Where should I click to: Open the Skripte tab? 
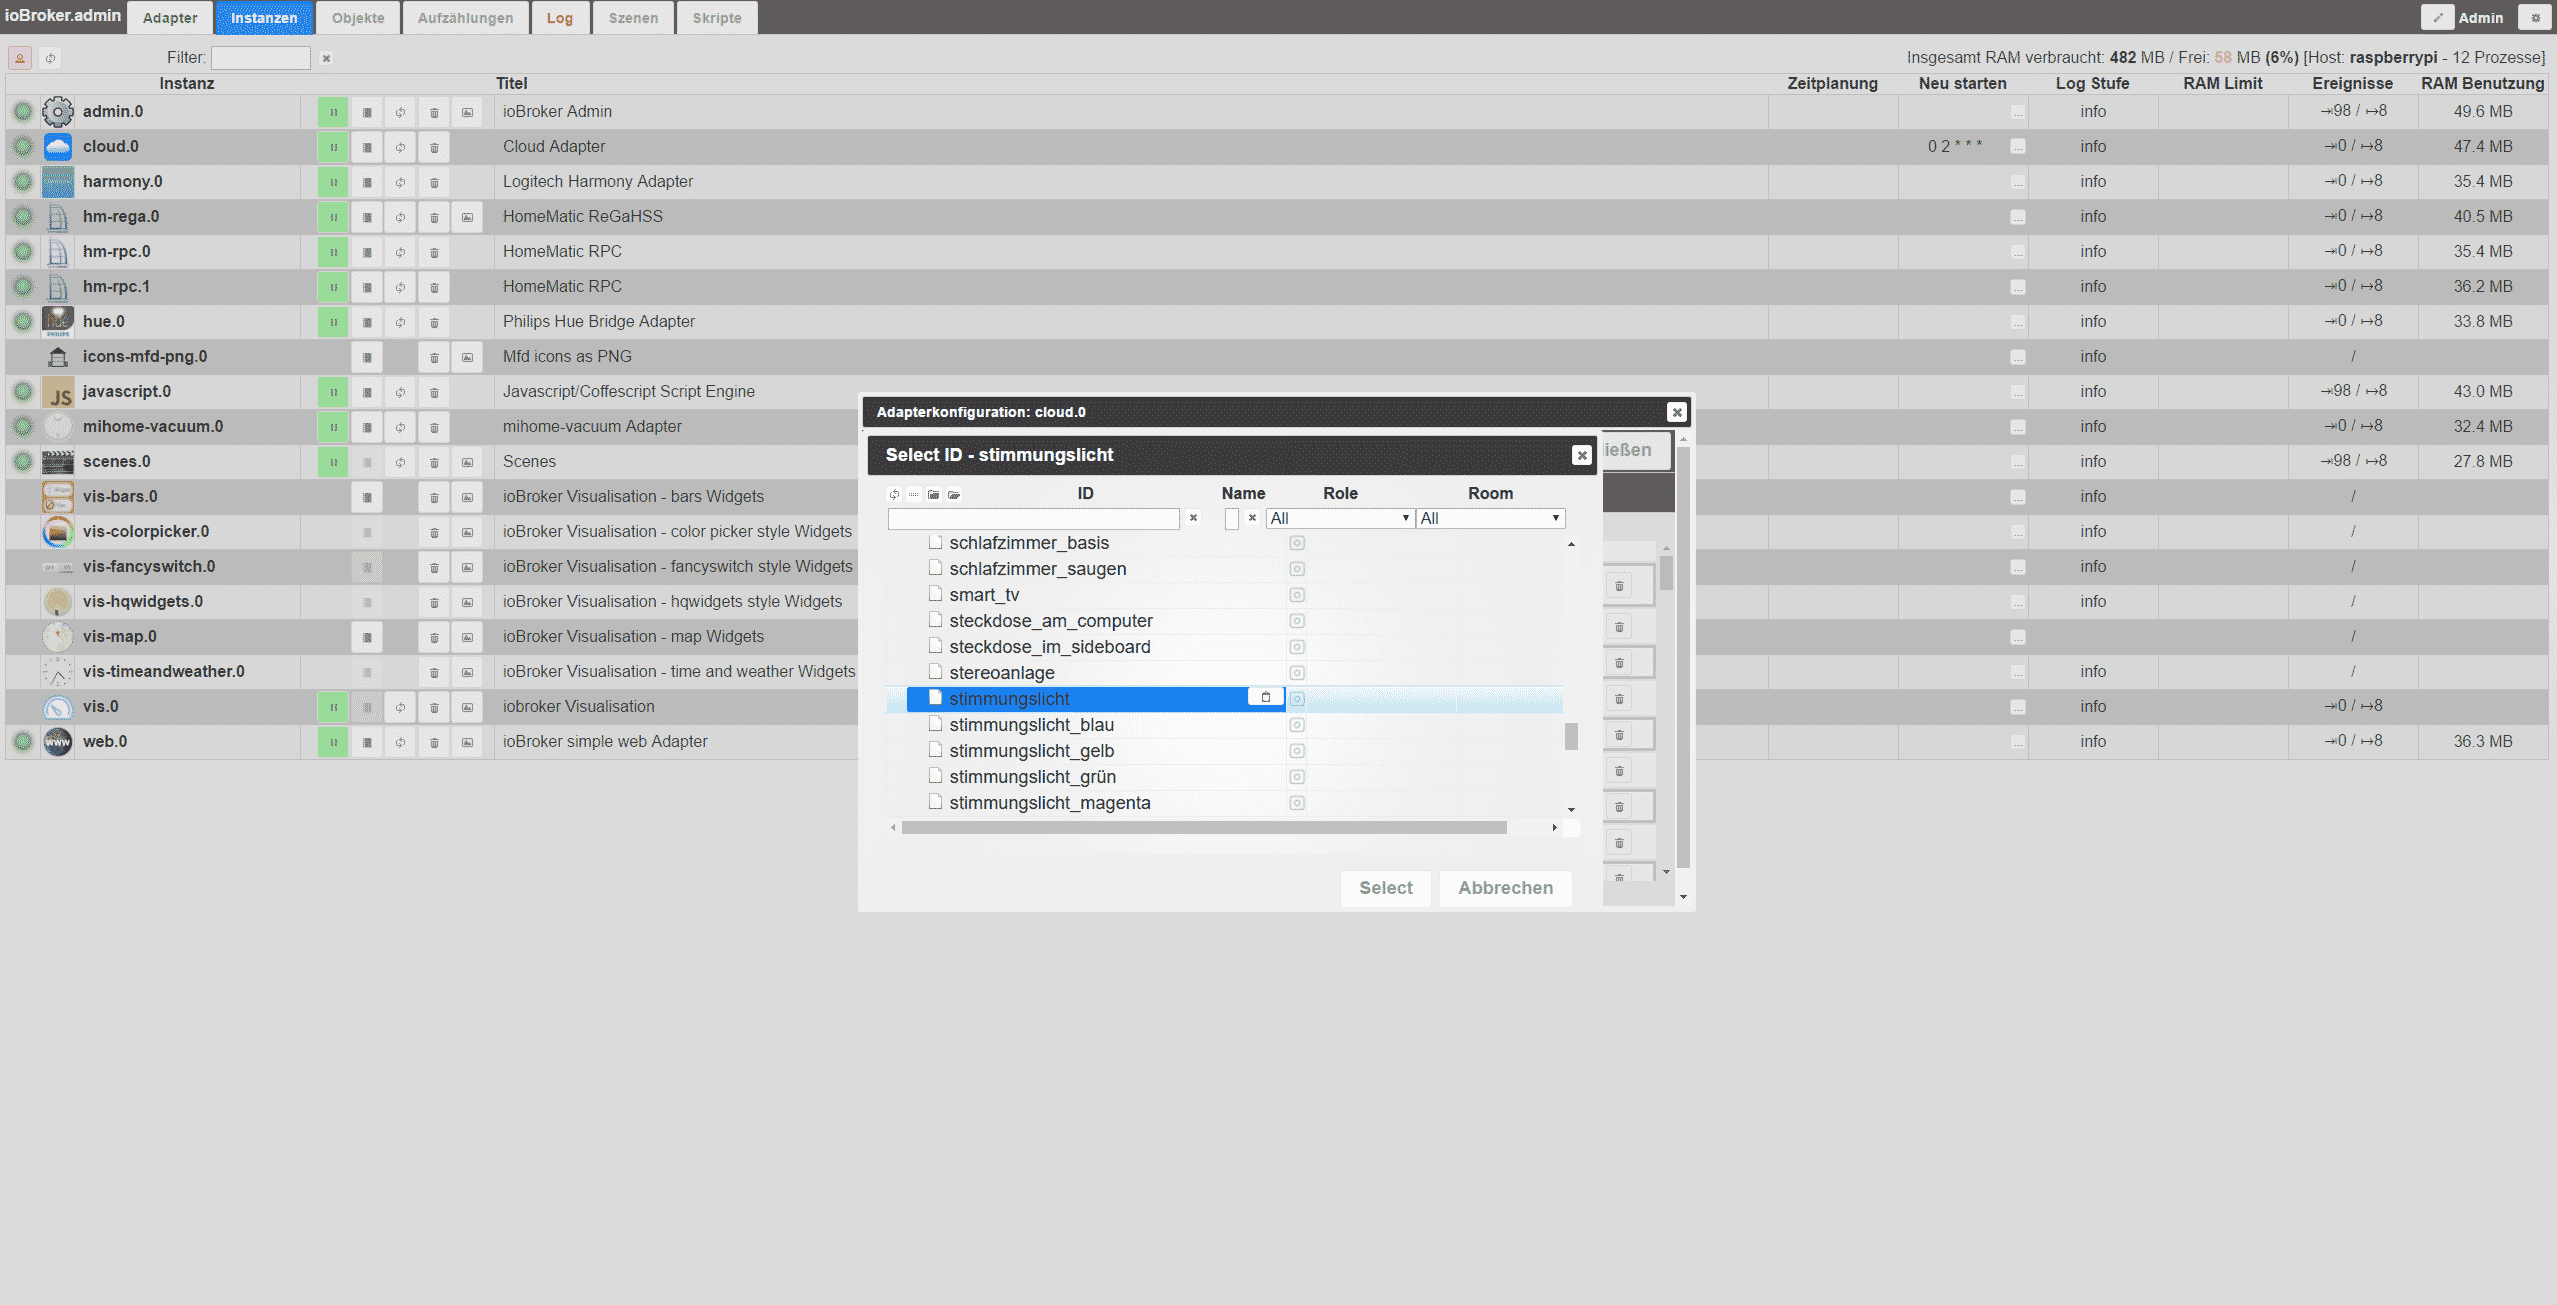(717, 18)
